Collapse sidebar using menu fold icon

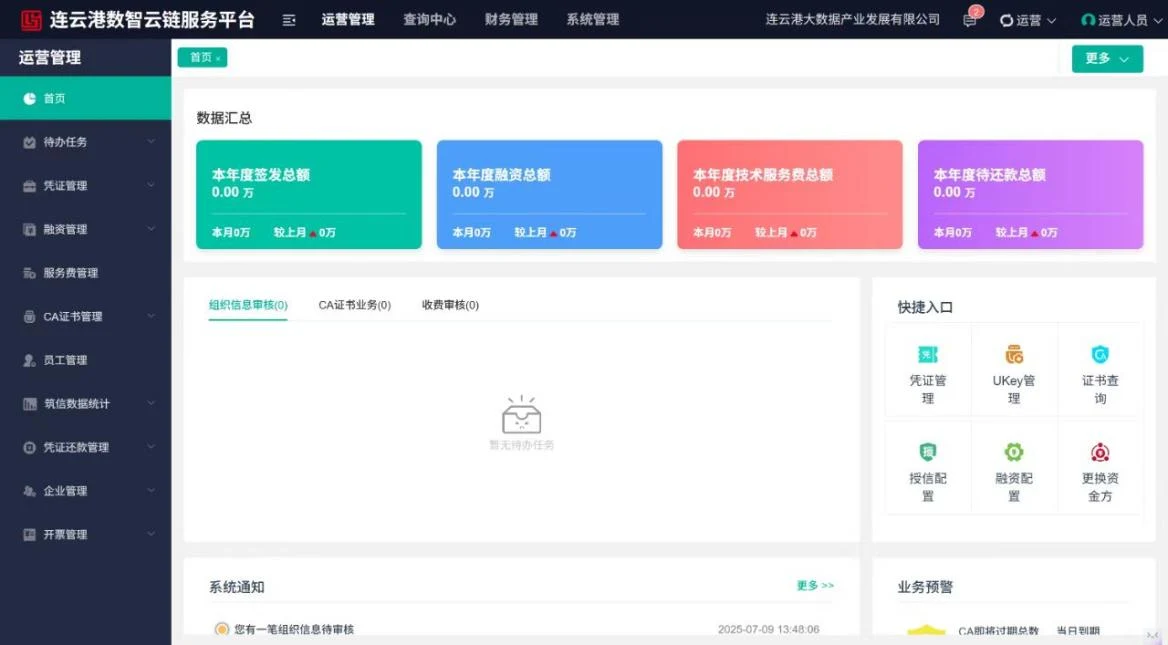(x=289, y=20)
